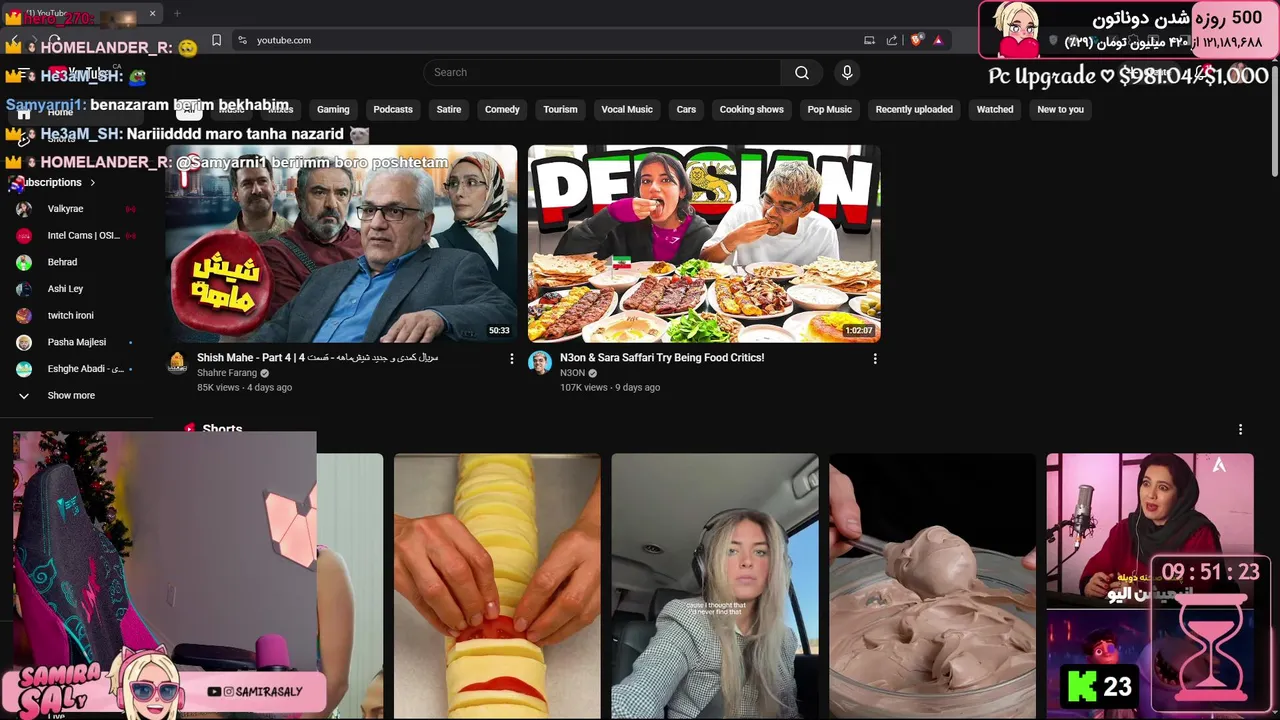Image resolution: width=1280 pixels, height=720 pixels.
Task: Click the Brave Rewards triangle icon
Action: (x=938, y=40)
